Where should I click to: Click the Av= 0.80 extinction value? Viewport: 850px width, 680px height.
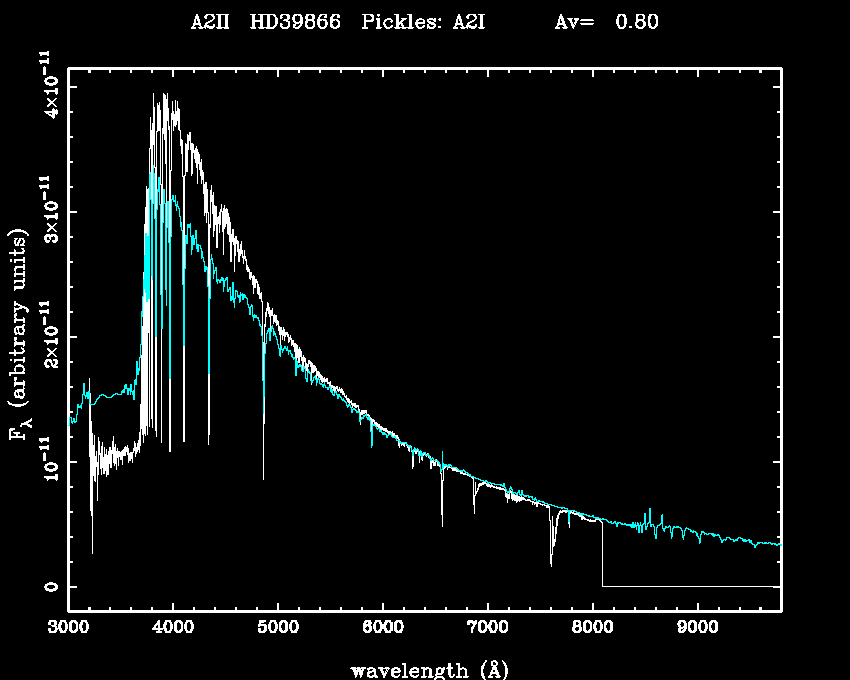[x=606, y=22]
